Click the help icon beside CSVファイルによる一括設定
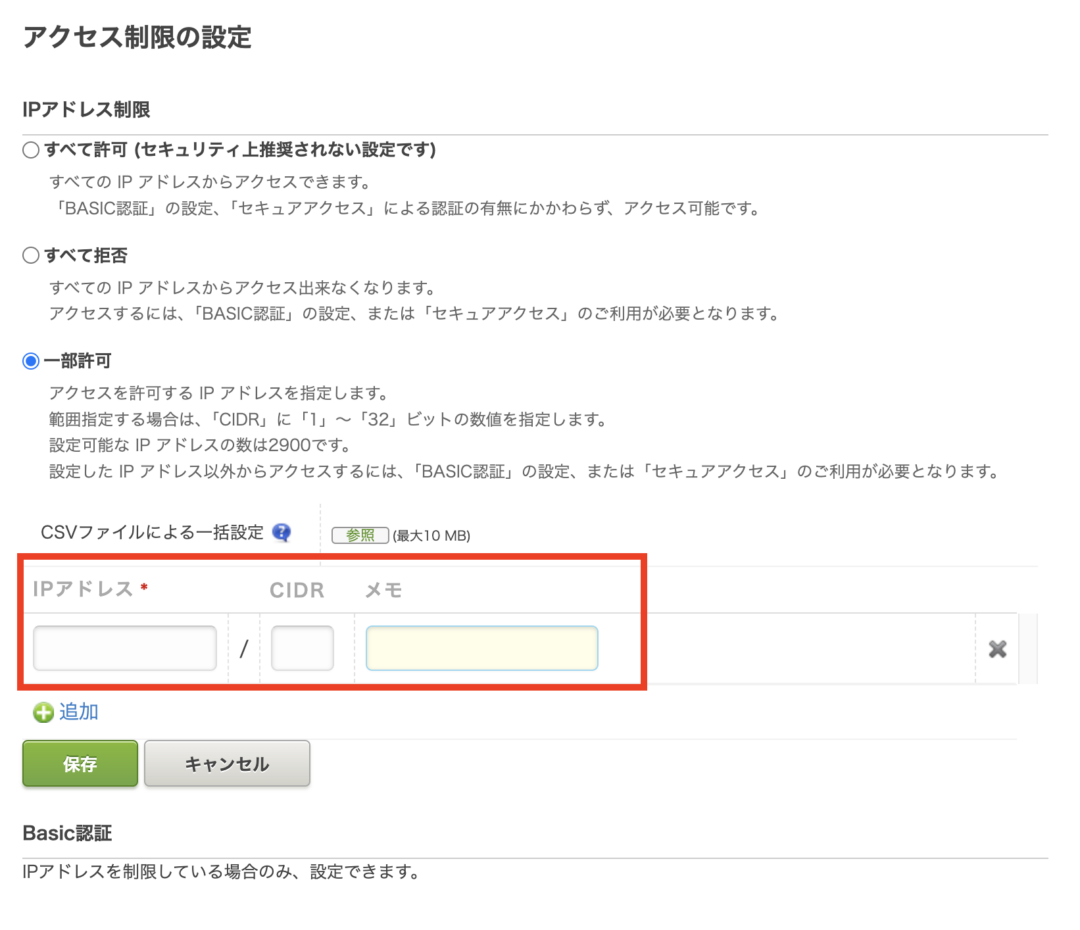This screenshot has height=930, width=1080. tap(282, 533)
